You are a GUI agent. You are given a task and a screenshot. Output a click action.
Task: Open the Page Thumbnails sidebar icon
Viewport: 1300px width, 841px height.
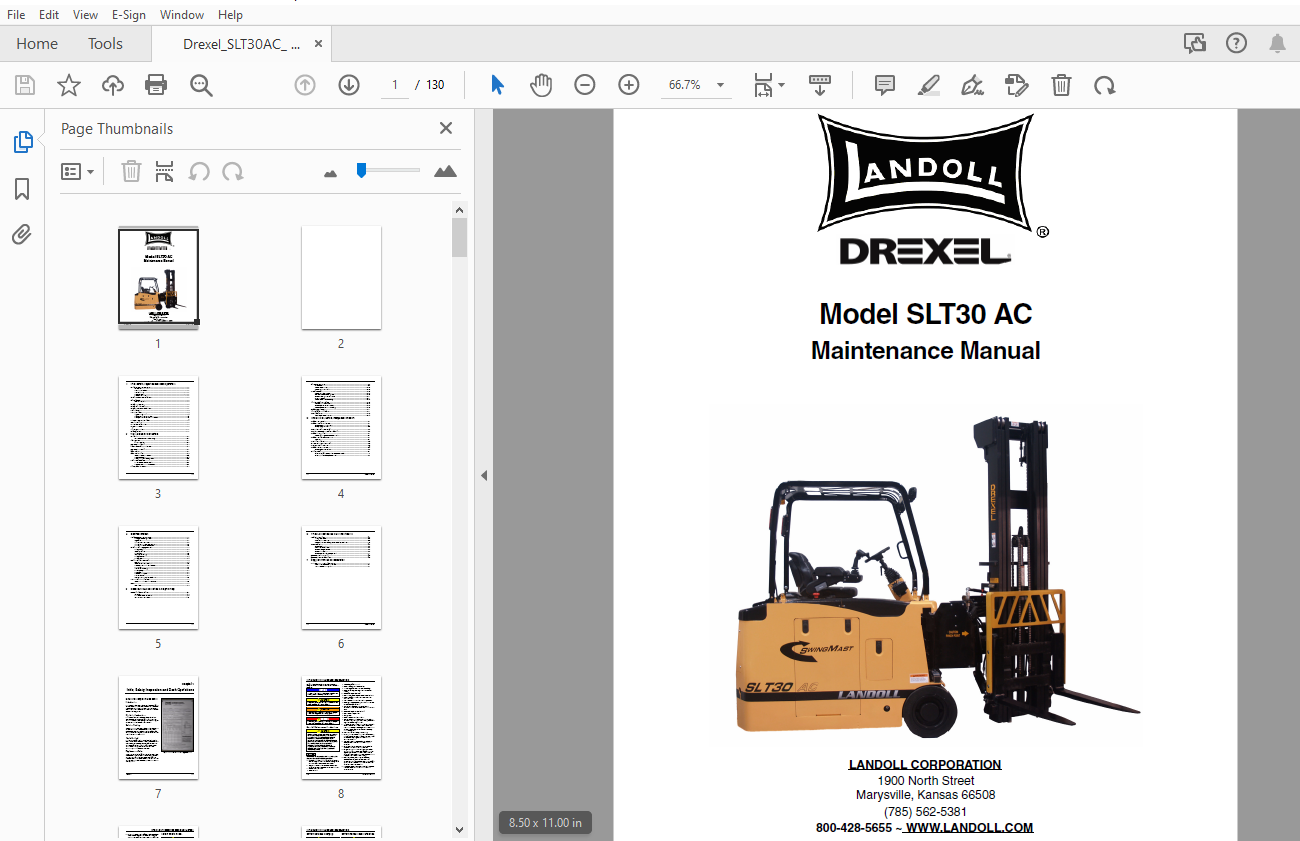(22, 142)
